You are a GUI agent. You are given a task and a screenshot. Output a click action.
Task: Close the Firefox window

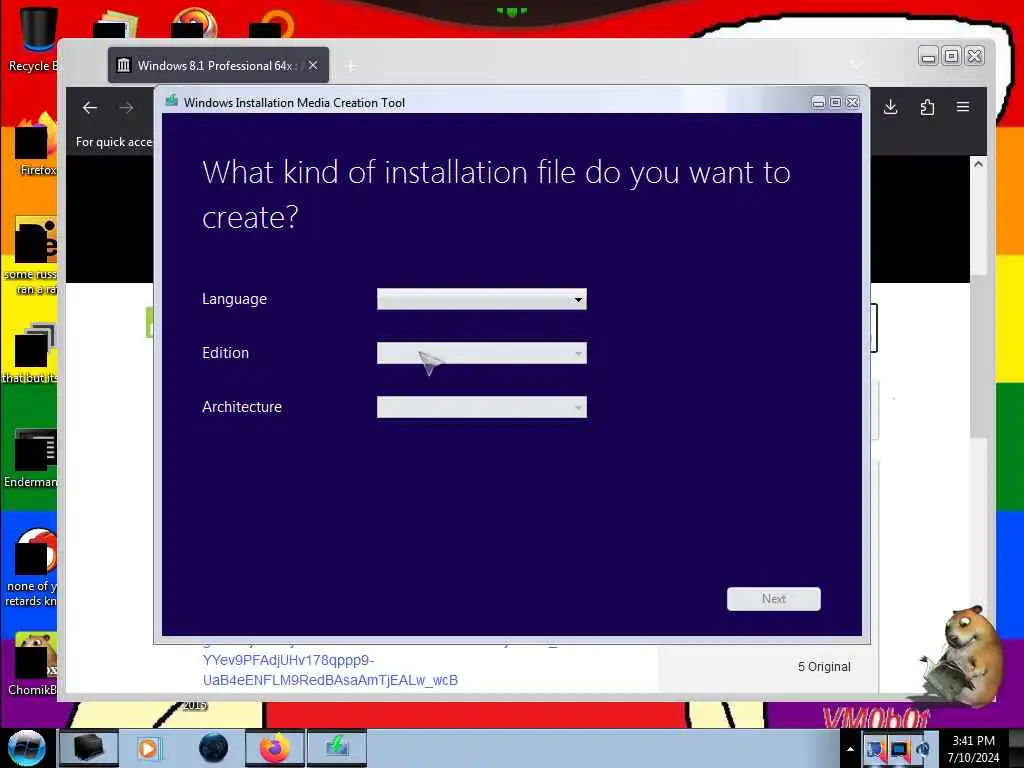[974, 57]
